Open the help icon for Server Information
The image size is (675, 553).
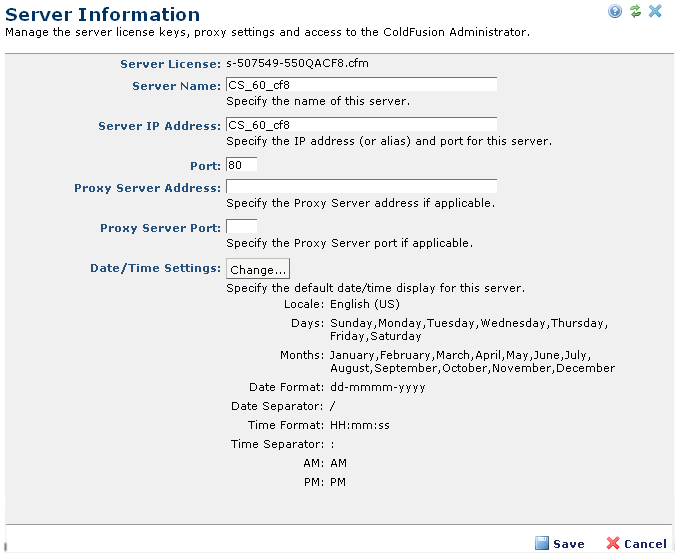(615, 11)
